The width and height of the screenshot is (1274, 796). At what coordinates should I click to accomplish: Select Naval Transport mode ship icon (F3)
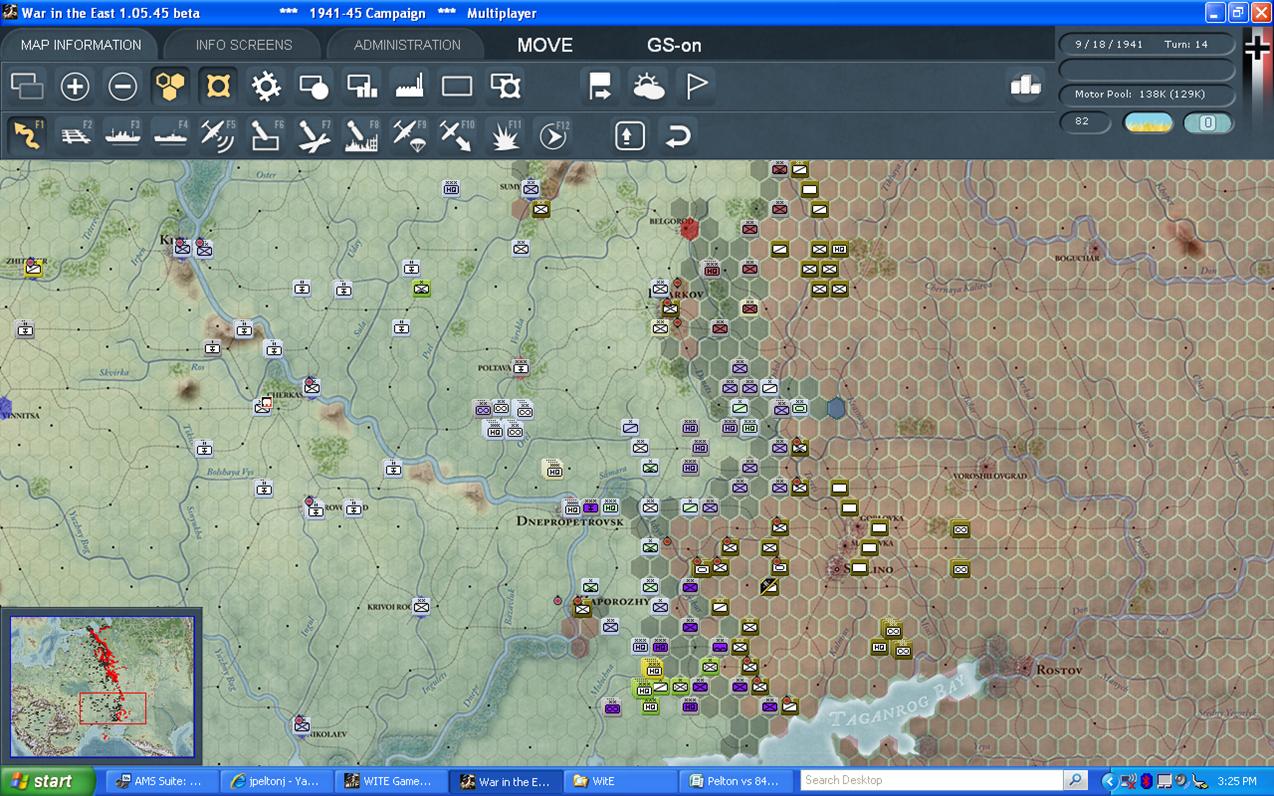pos(123,135)
